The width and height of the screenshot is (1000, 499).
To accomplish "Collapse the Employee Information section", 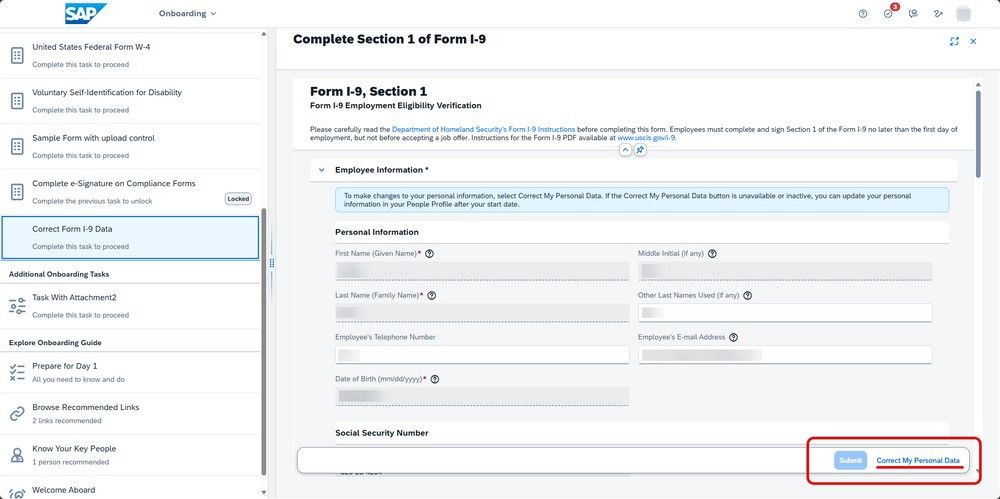I will [x=321, y=170].
